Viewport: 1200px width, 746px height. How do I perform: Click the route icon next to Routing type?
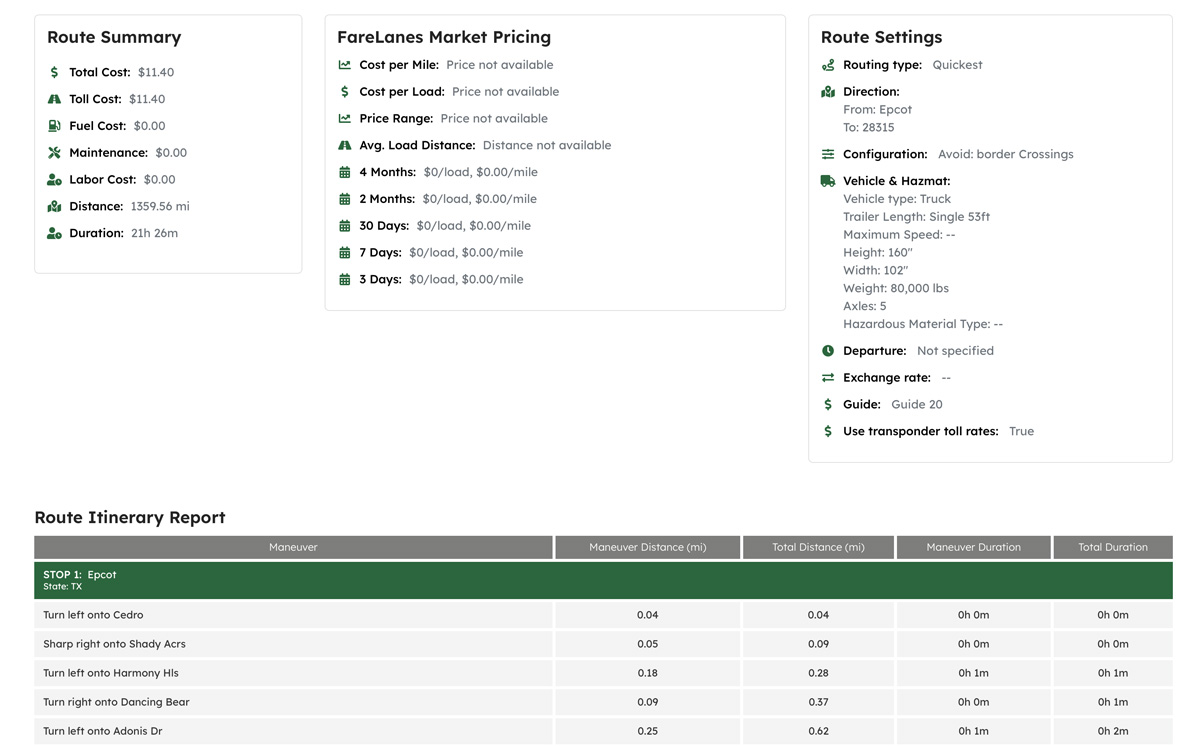(828, 65)
